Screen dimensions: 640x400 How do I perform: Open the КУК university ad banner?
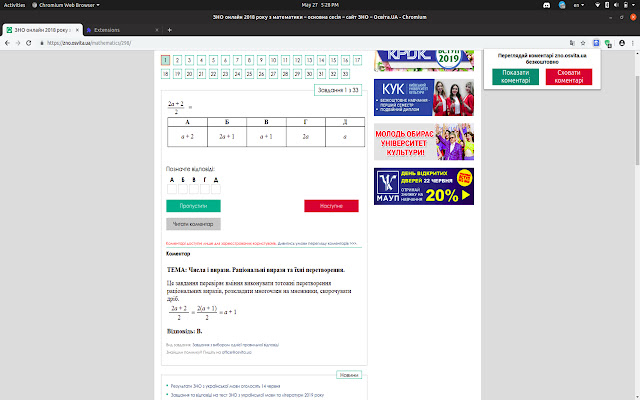(x=424, y=98)
